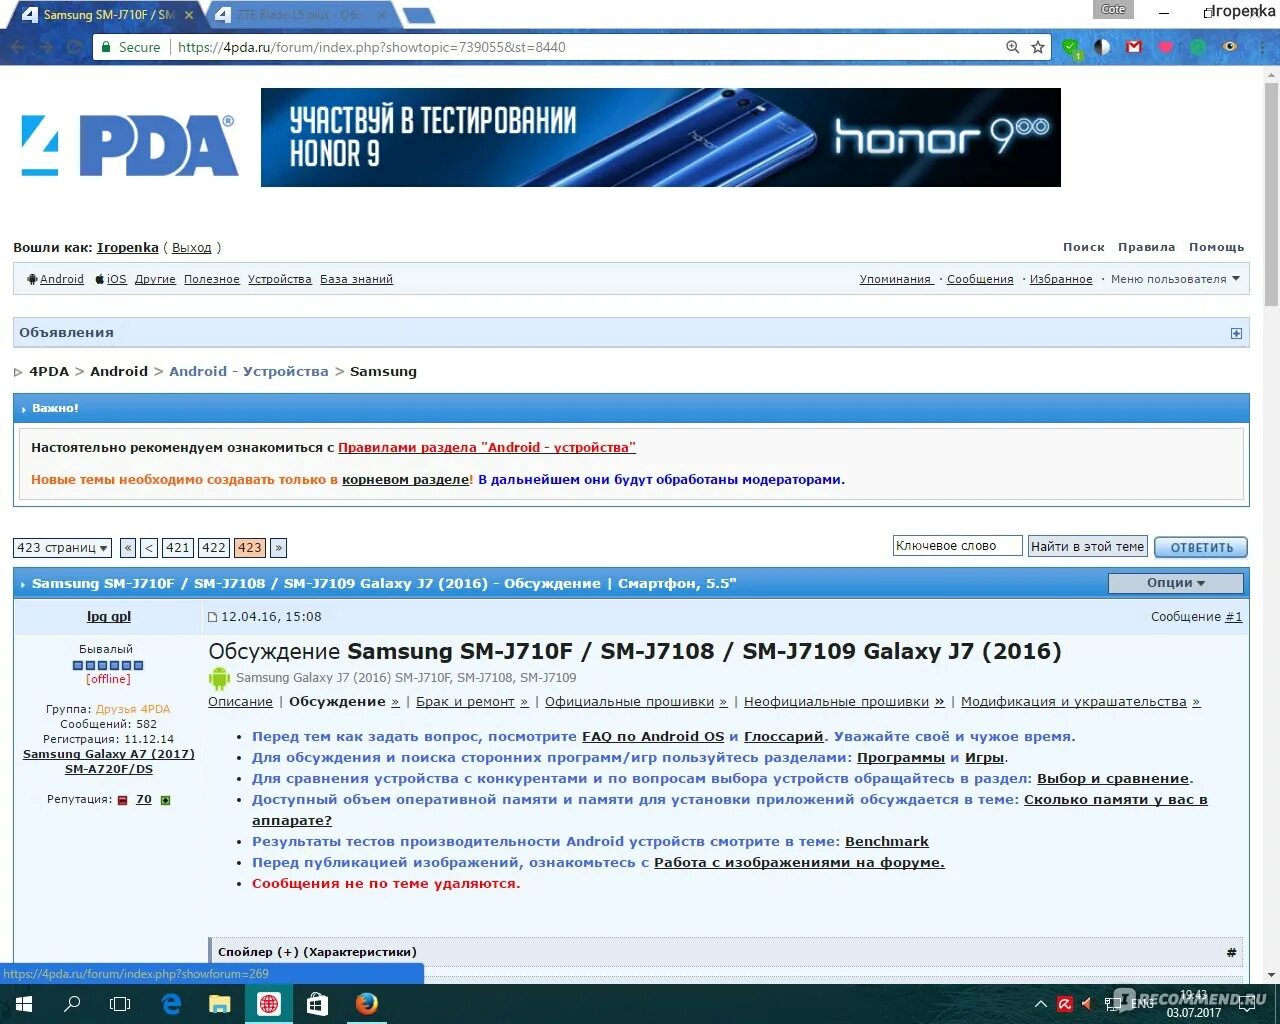Open 'Избранное' link

coord(1061,279)
